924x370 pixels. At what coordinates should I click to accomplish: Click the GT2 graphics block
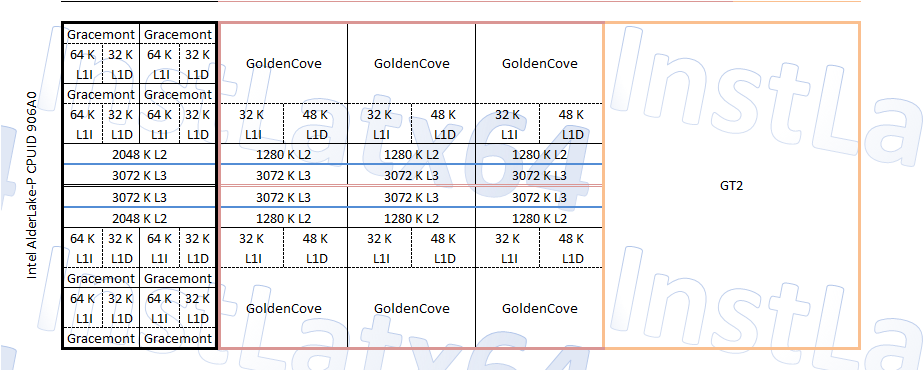[731, 186]
